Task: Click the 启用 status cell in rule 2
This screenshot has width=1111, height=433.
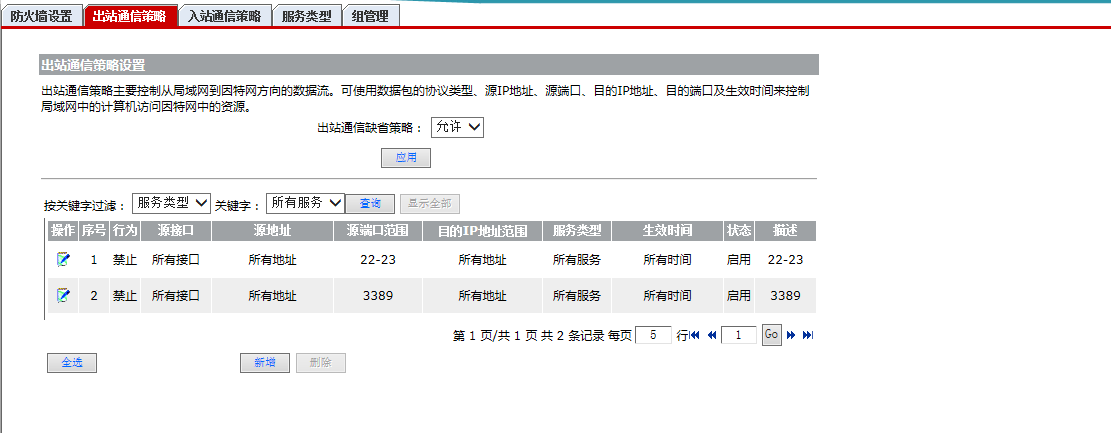Action: point(738,296)
